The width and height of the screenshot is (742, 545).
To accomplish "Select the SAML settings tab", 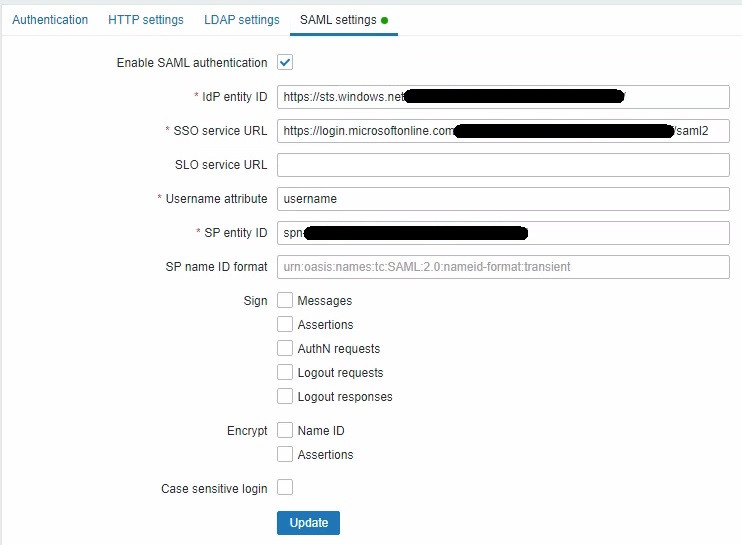I will point(338,20).
